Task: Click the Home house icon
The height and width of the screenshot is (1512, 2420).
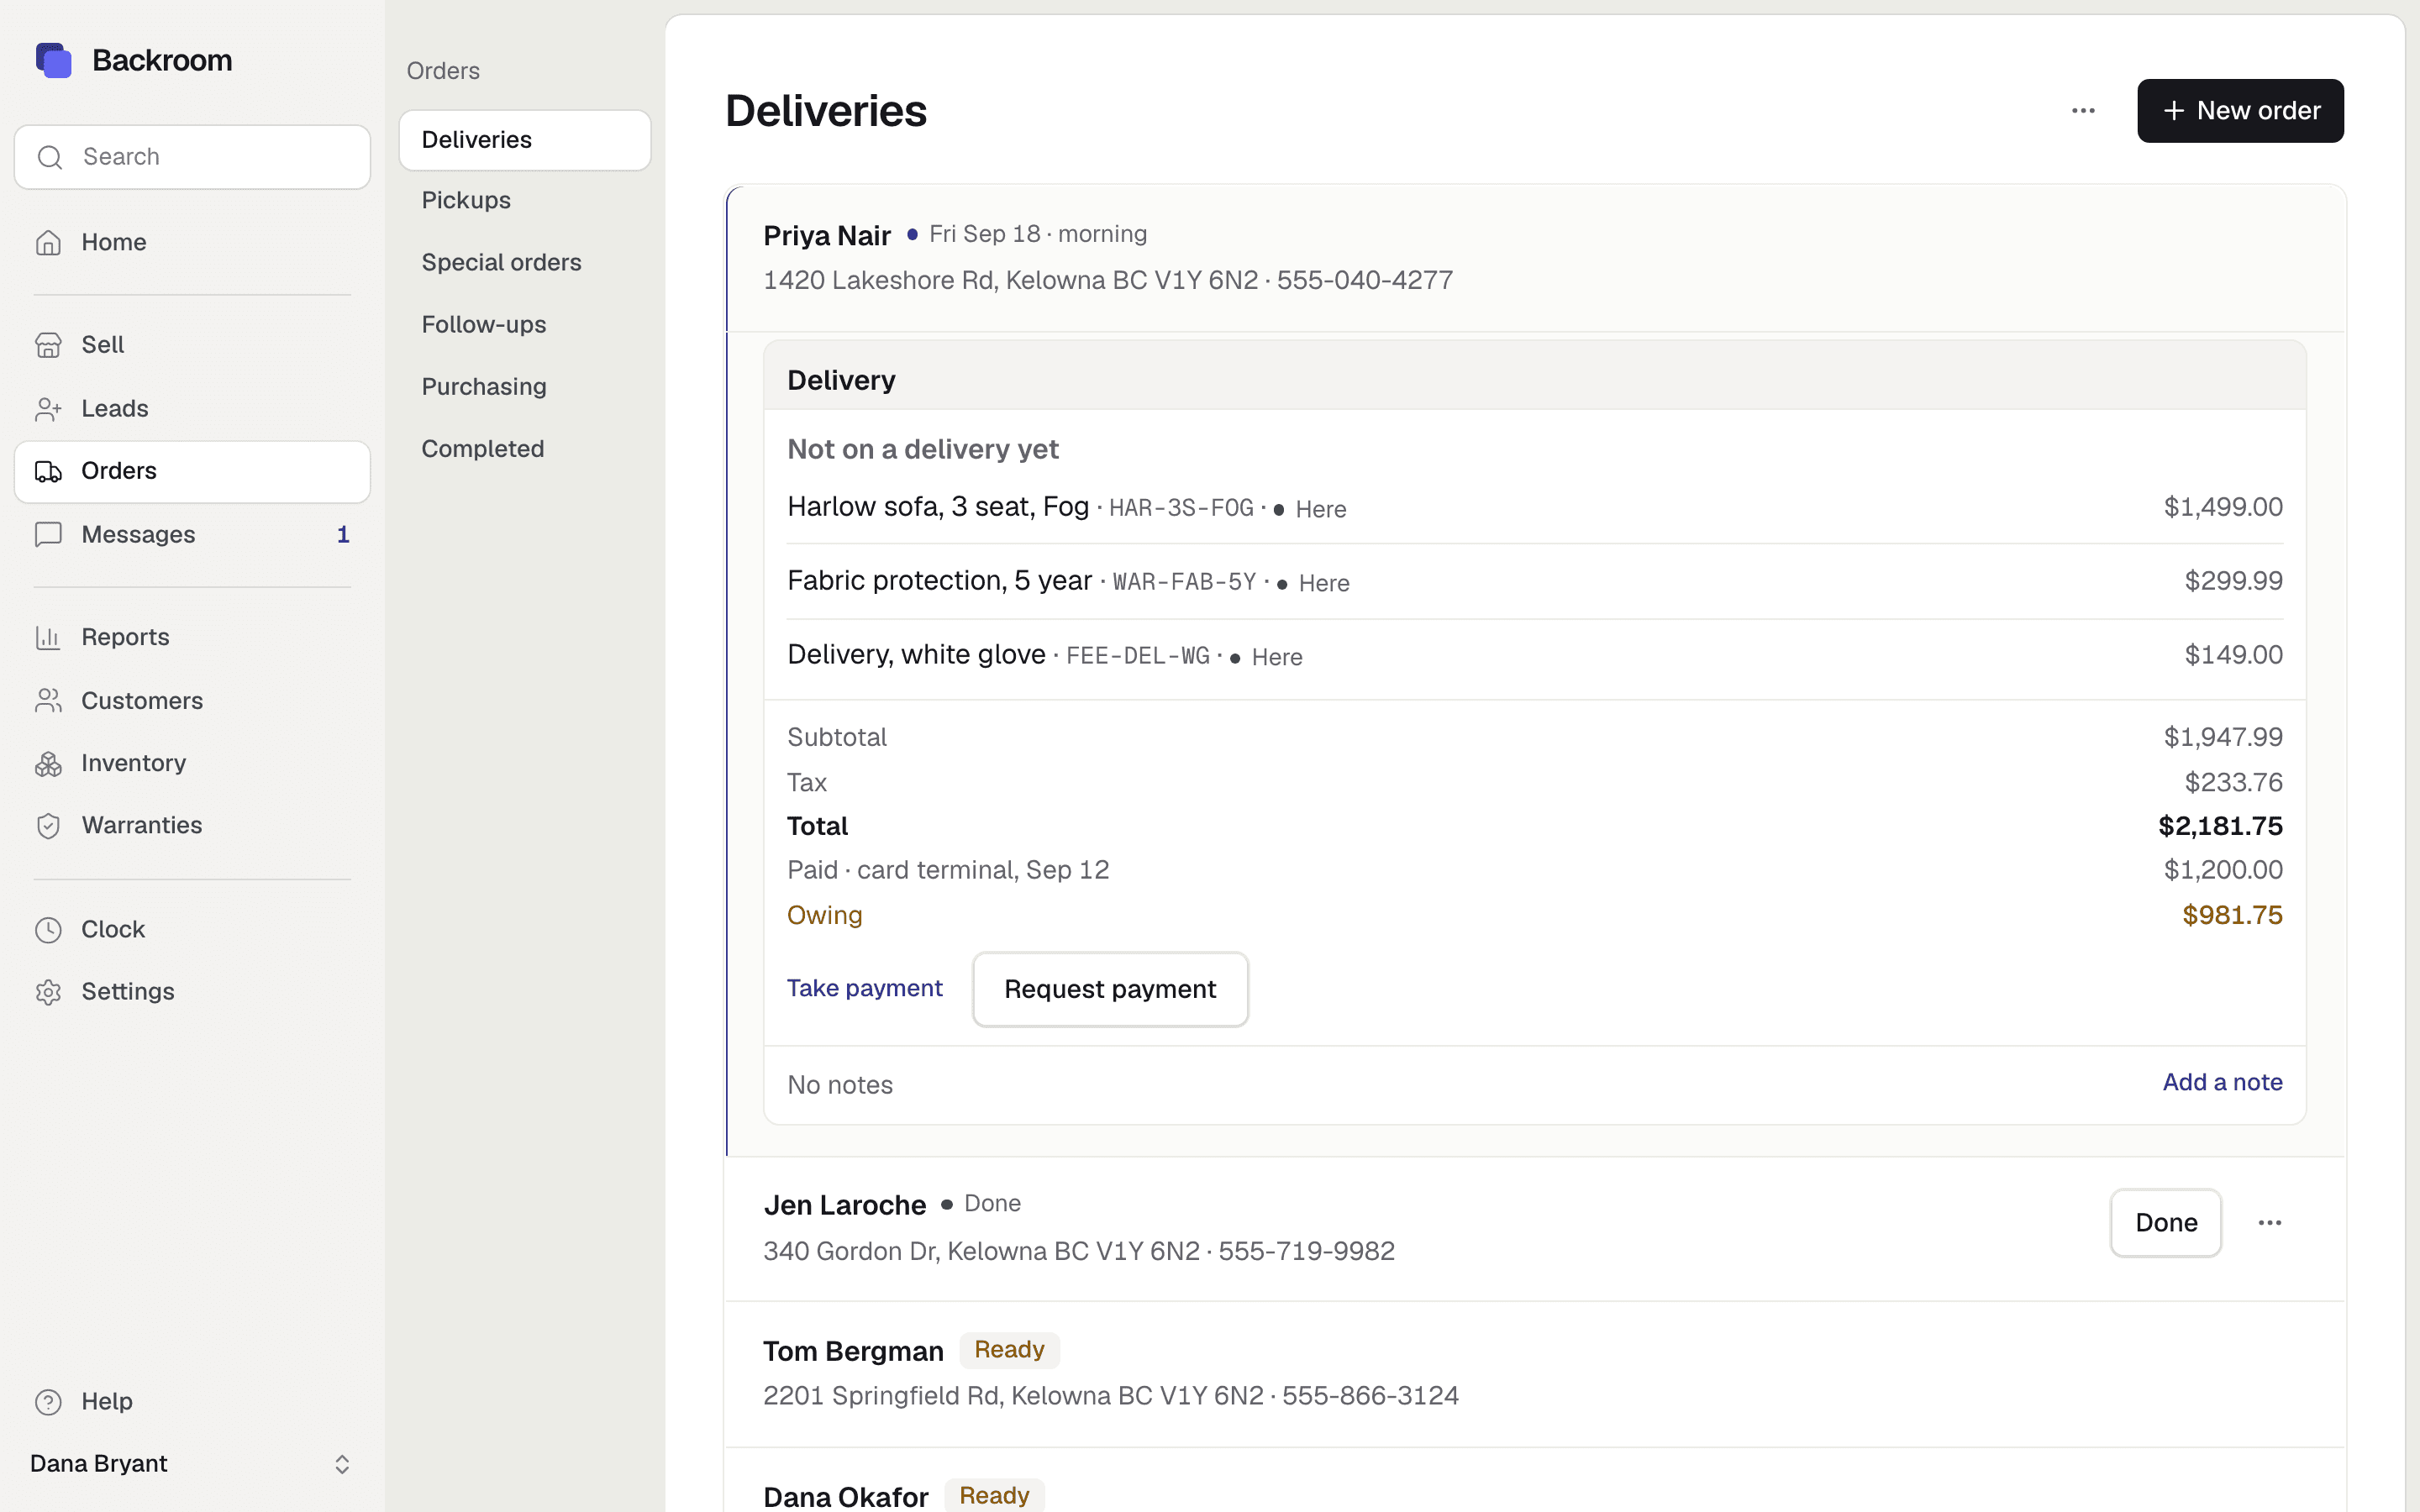Action: pos(48,242)
